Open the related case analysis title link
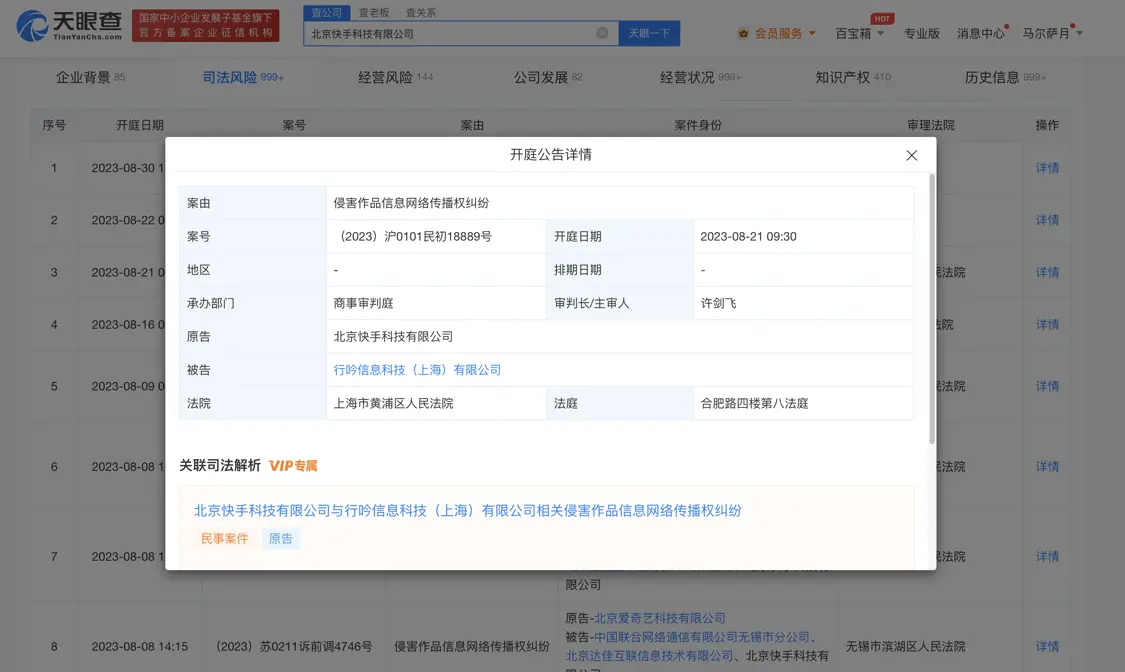Screen dimensions: 1125x672 click(x=467, y=511)
